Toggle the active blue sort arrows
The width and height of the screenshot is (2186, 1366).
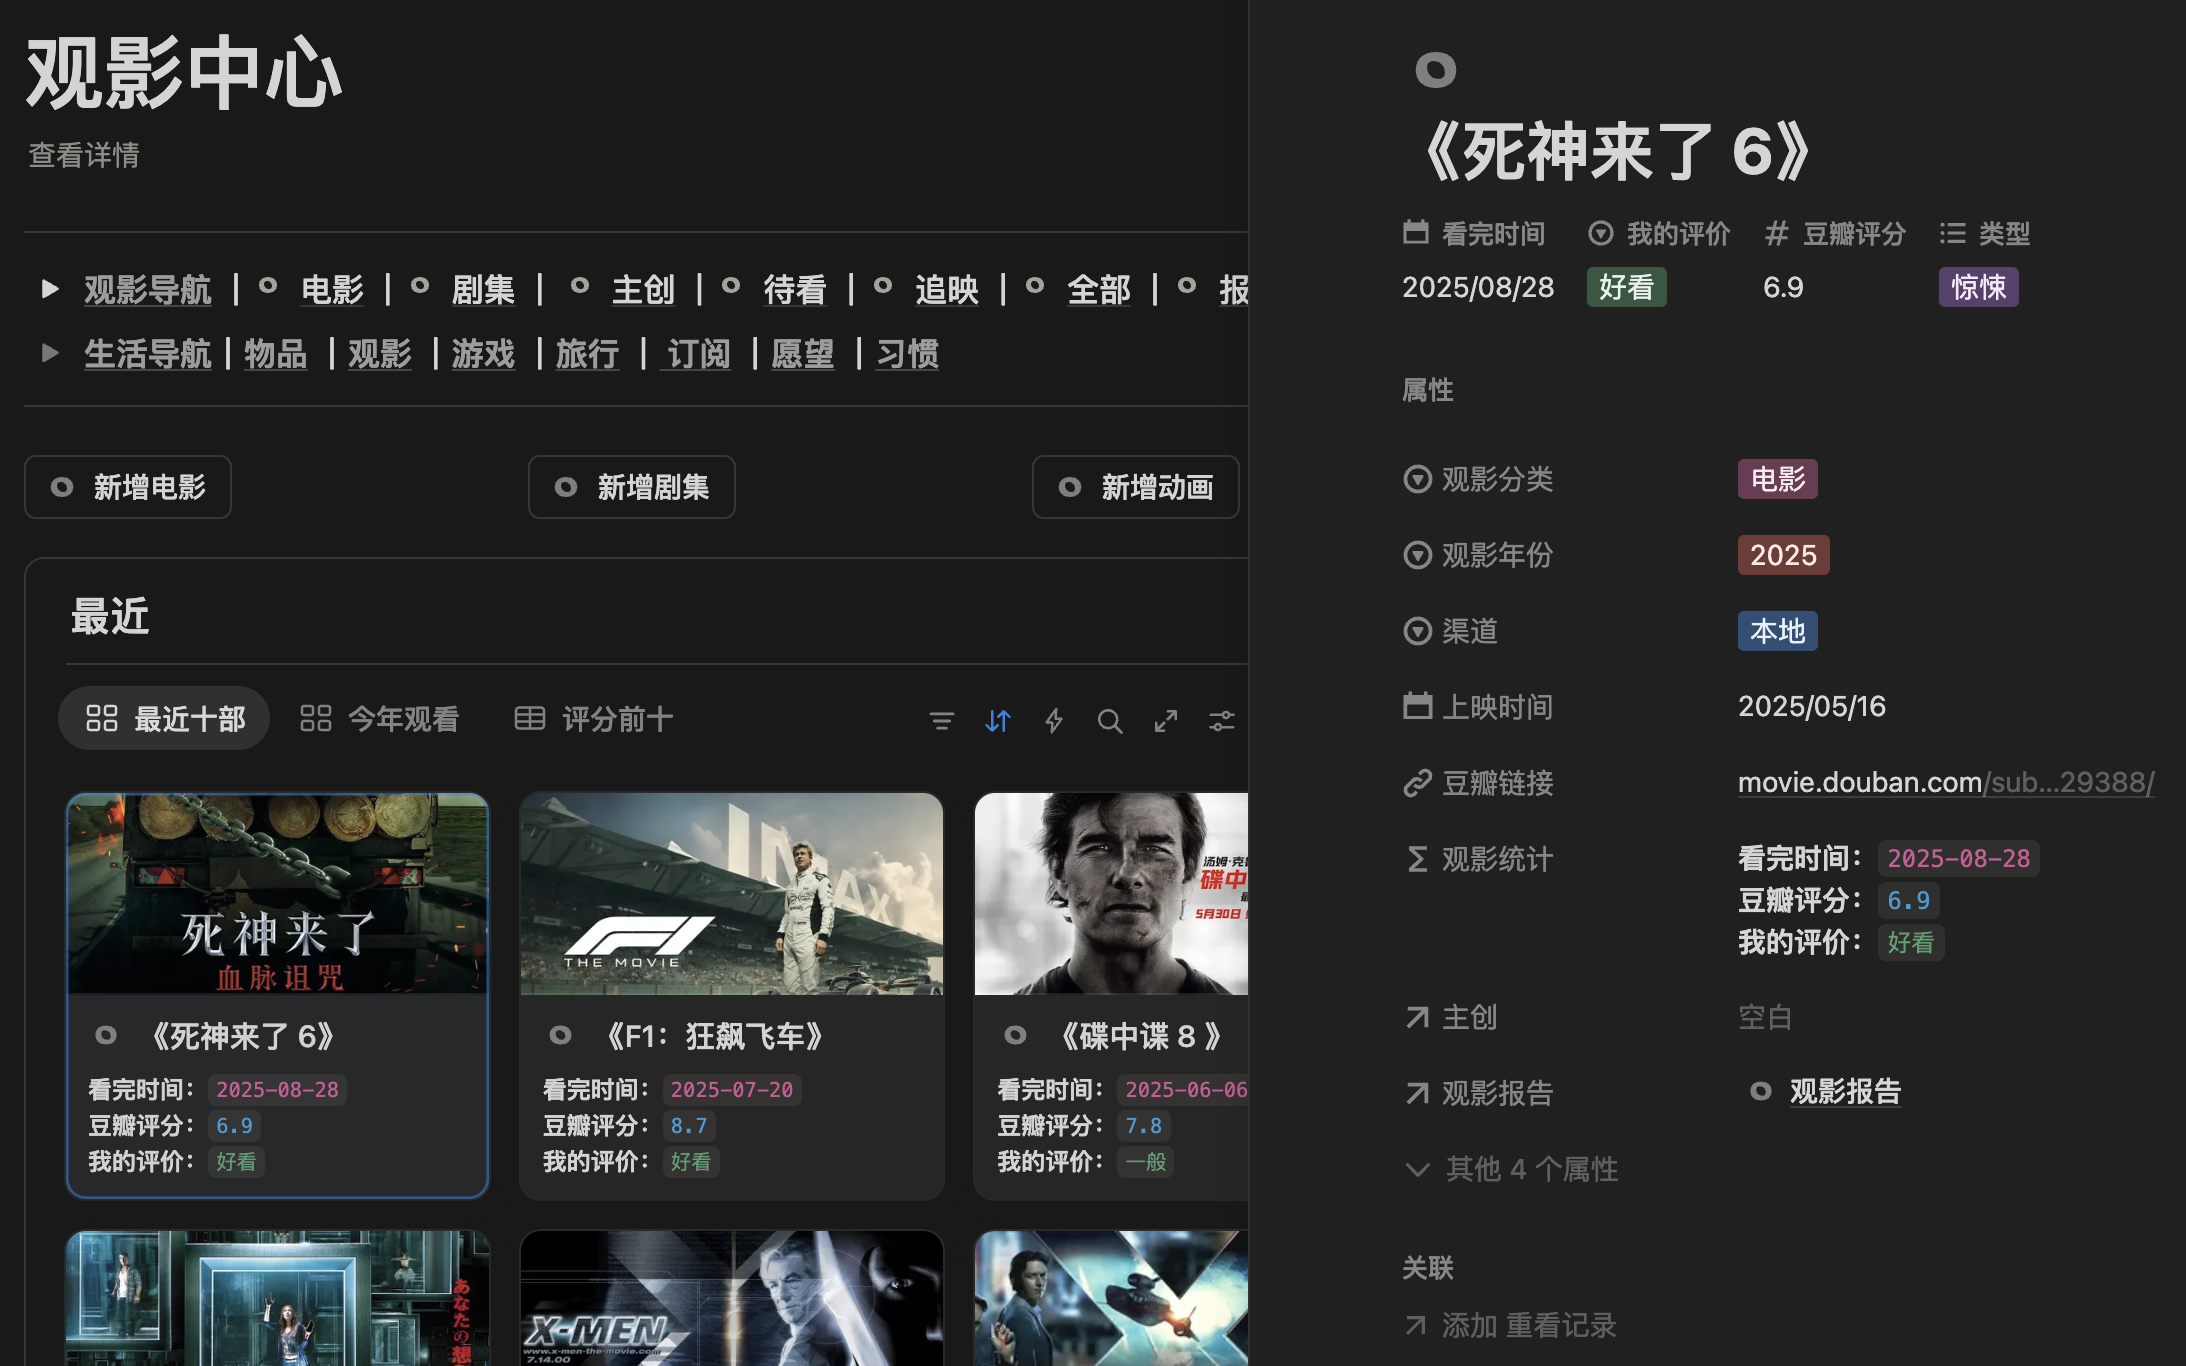pyautogui.click(x=997, y=720)
